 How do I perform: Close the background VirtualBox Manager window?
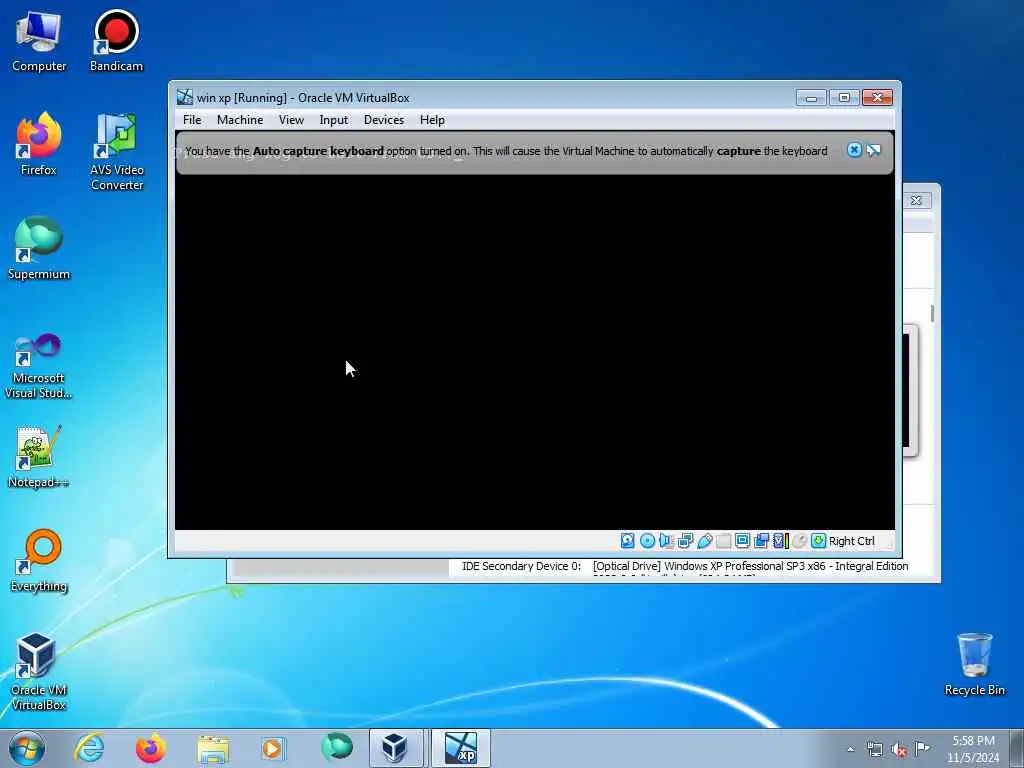point(916,200)
